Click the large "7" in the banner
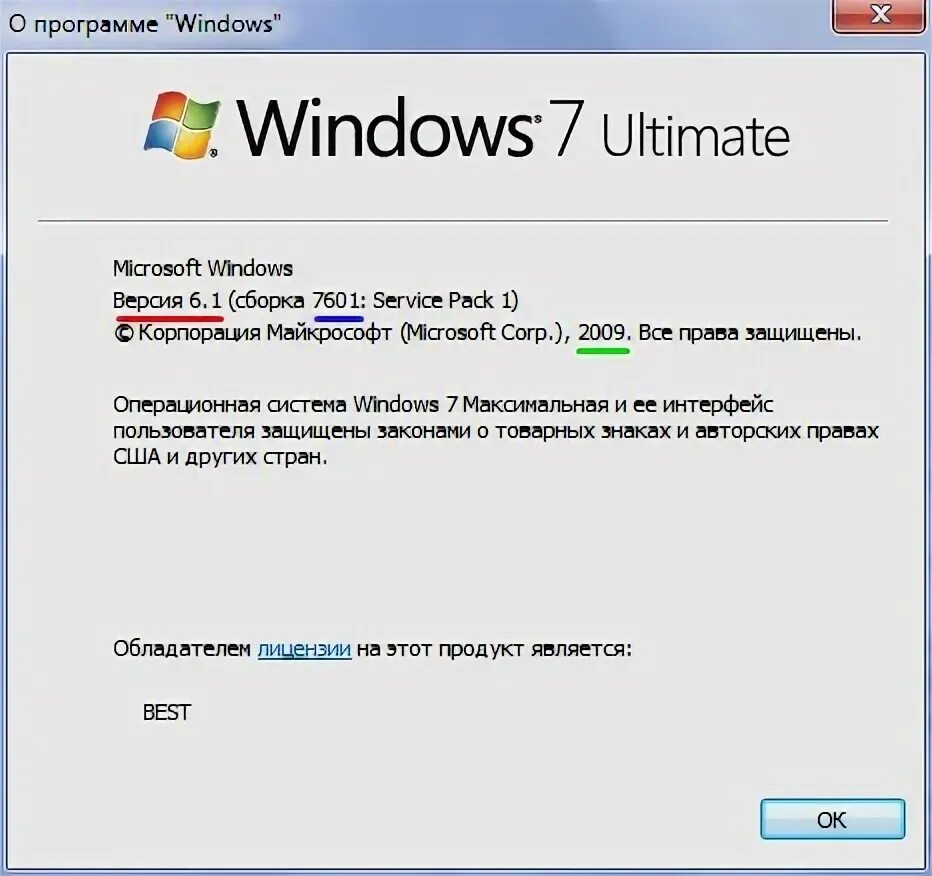Image resolution: width=932 pixels, height=876 pixels. tap(565, 128)
